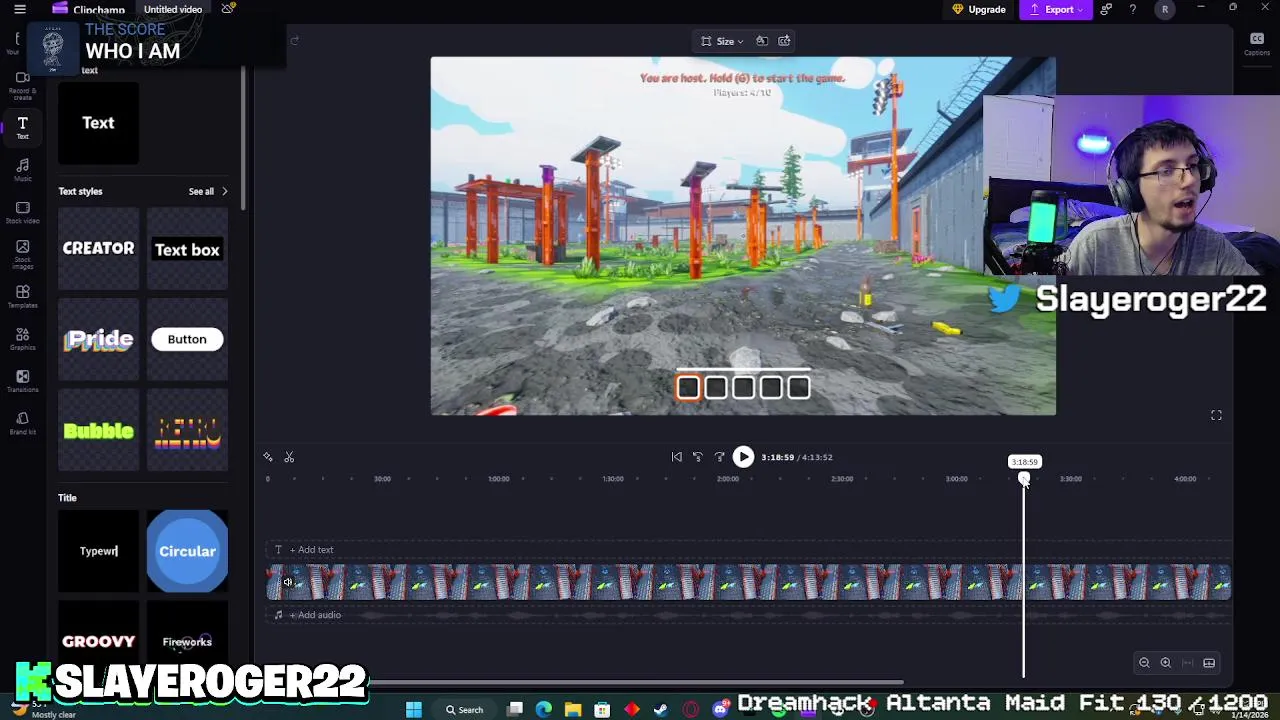Click the Upgrade button
Image resolution: width=1280 pixels, height=720 pixels.
pos(978,10)
